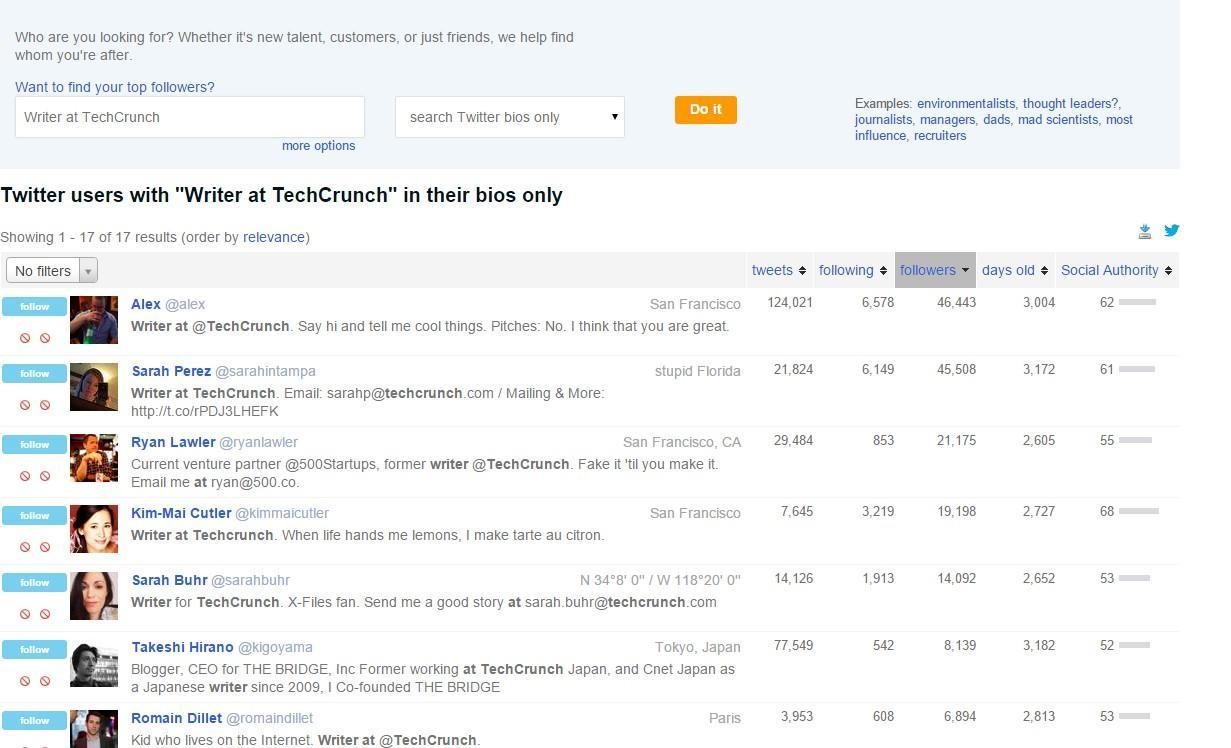Follow Alex with the follow button
This screenshot has height=748, width=1231.
[34, 306]
